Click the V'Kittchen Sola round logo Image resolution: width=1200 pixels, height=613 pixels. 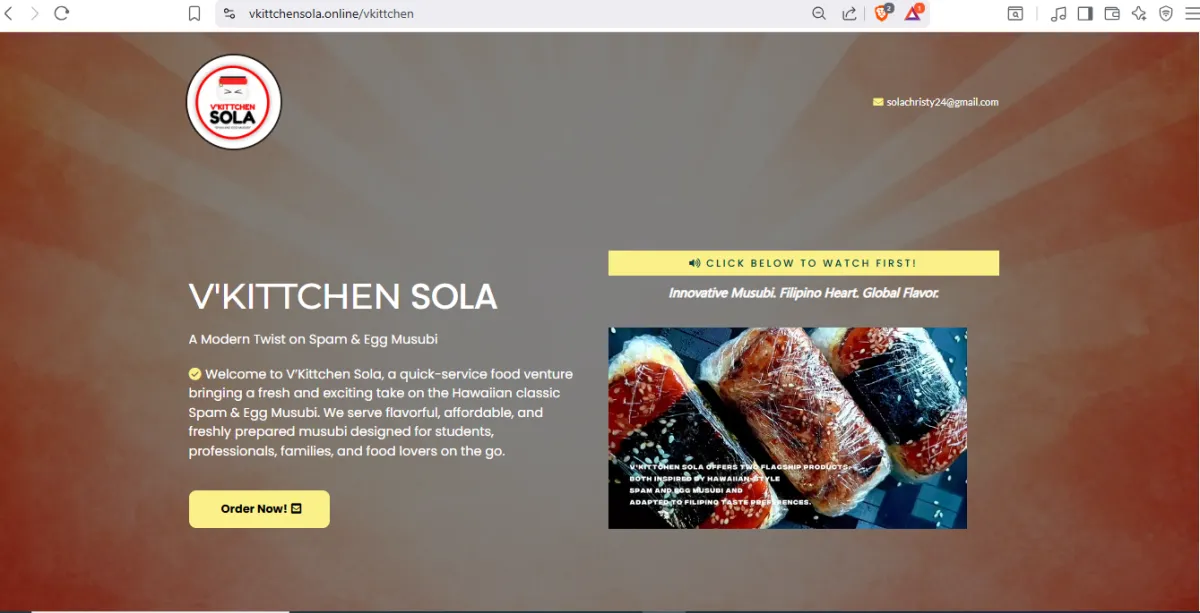(x=234, y=102)
